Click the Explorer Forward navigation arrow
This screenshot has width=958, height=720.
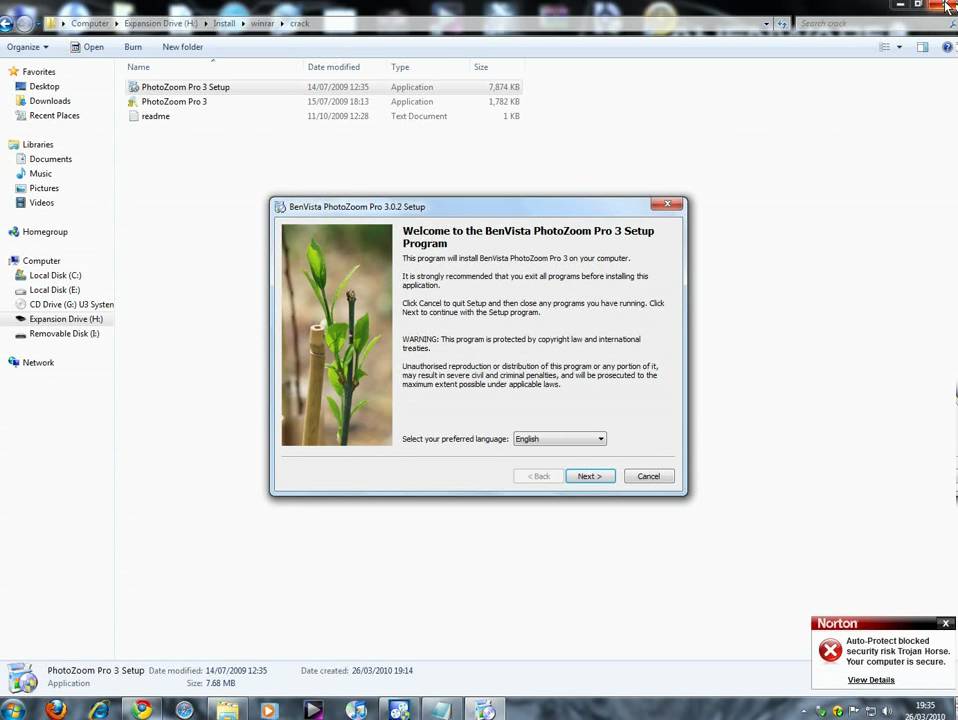pyautogui.click(x=24, y=24)
